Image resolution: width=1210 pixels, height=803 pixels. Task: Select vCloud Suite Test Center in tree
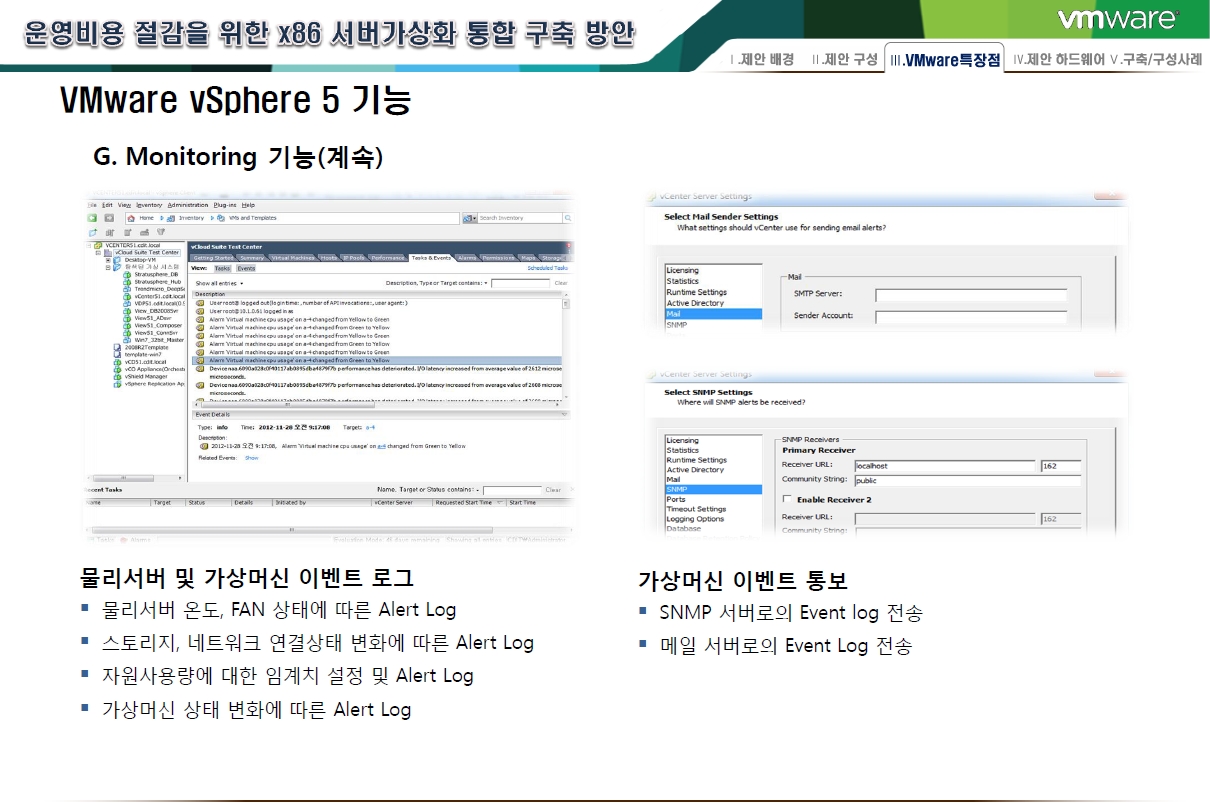pyautogui.click(x=147, y=252)
